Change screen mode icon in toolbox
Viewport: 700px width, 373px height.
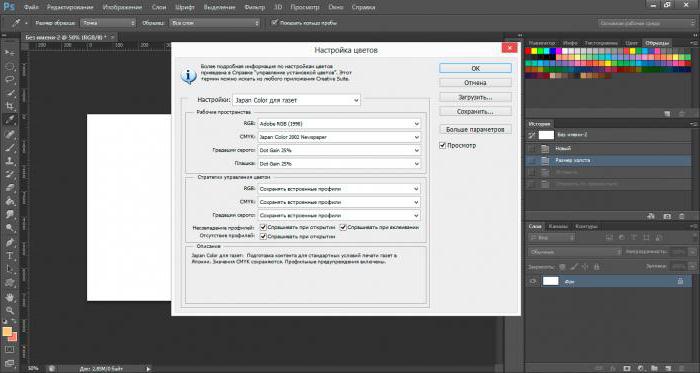10,363
